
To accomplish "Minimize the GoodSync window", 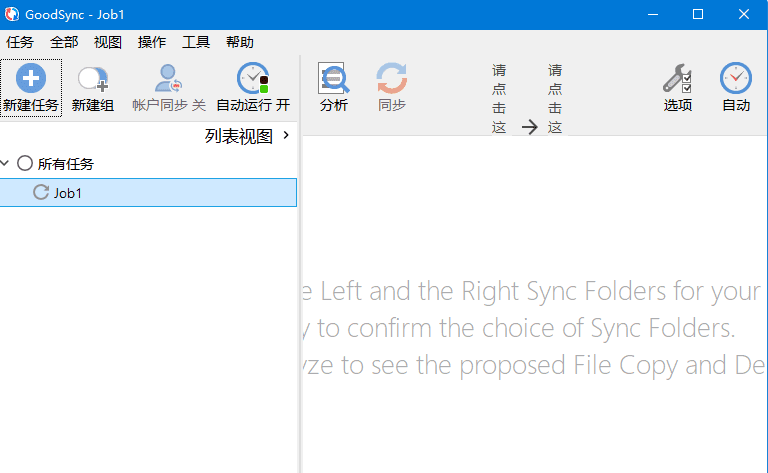I will pyautogui.click(x=653, y=15).
